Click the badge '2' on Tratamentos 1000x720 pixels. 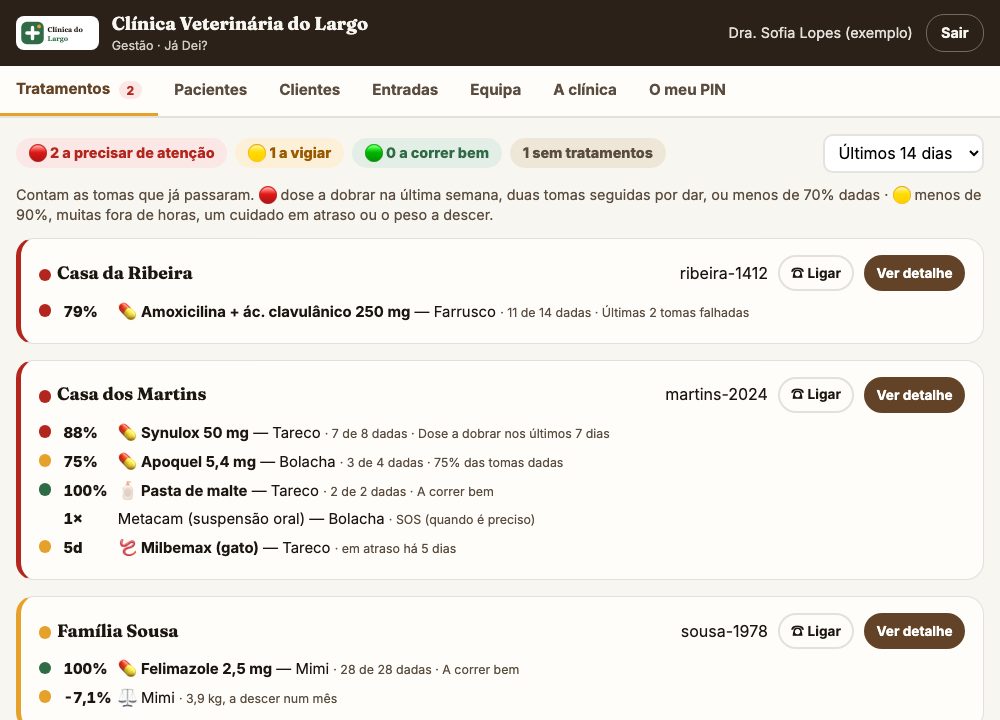(x=130, y=91)
